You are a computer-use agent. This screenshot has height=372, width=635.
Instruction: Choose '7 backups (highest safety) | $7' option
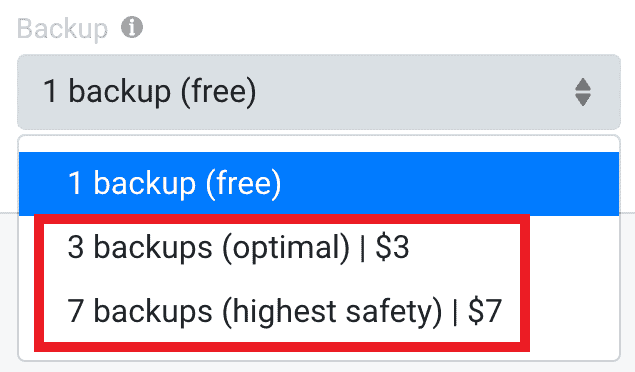point(319,310)
